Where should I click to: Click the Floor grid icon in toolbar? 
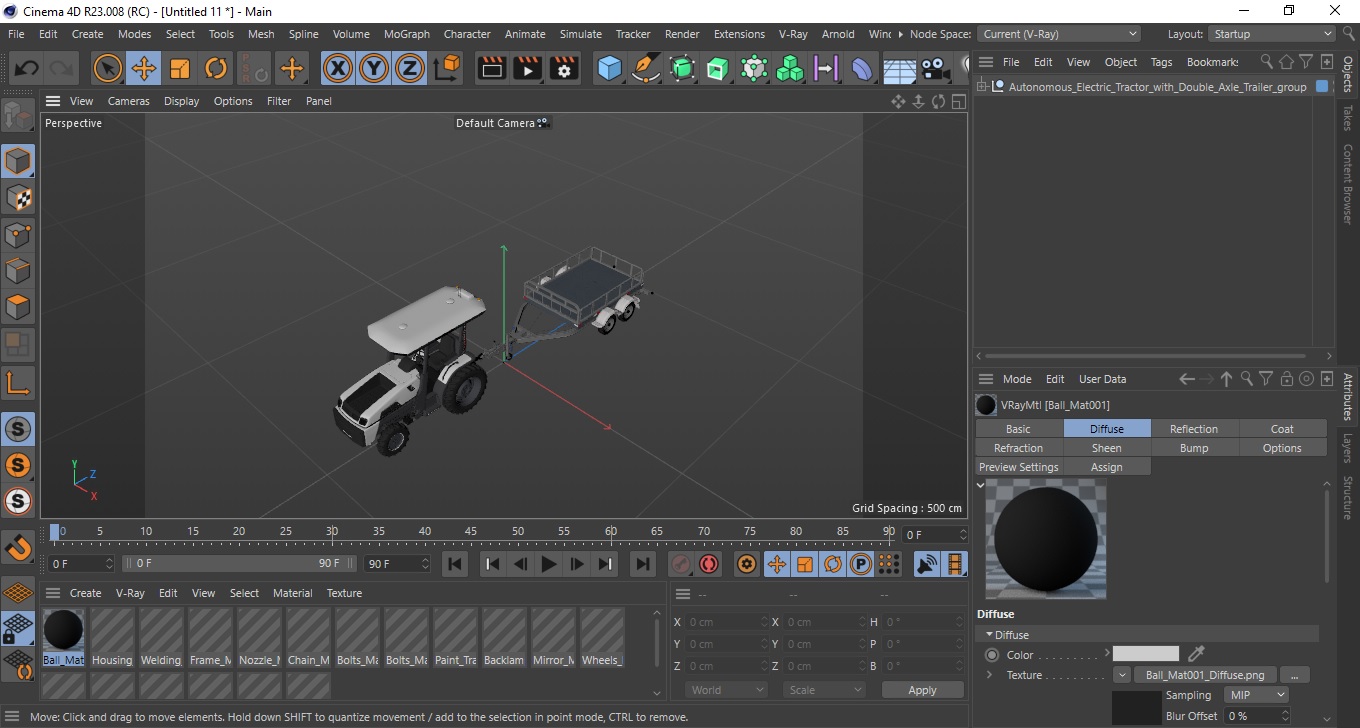(899, 69)
